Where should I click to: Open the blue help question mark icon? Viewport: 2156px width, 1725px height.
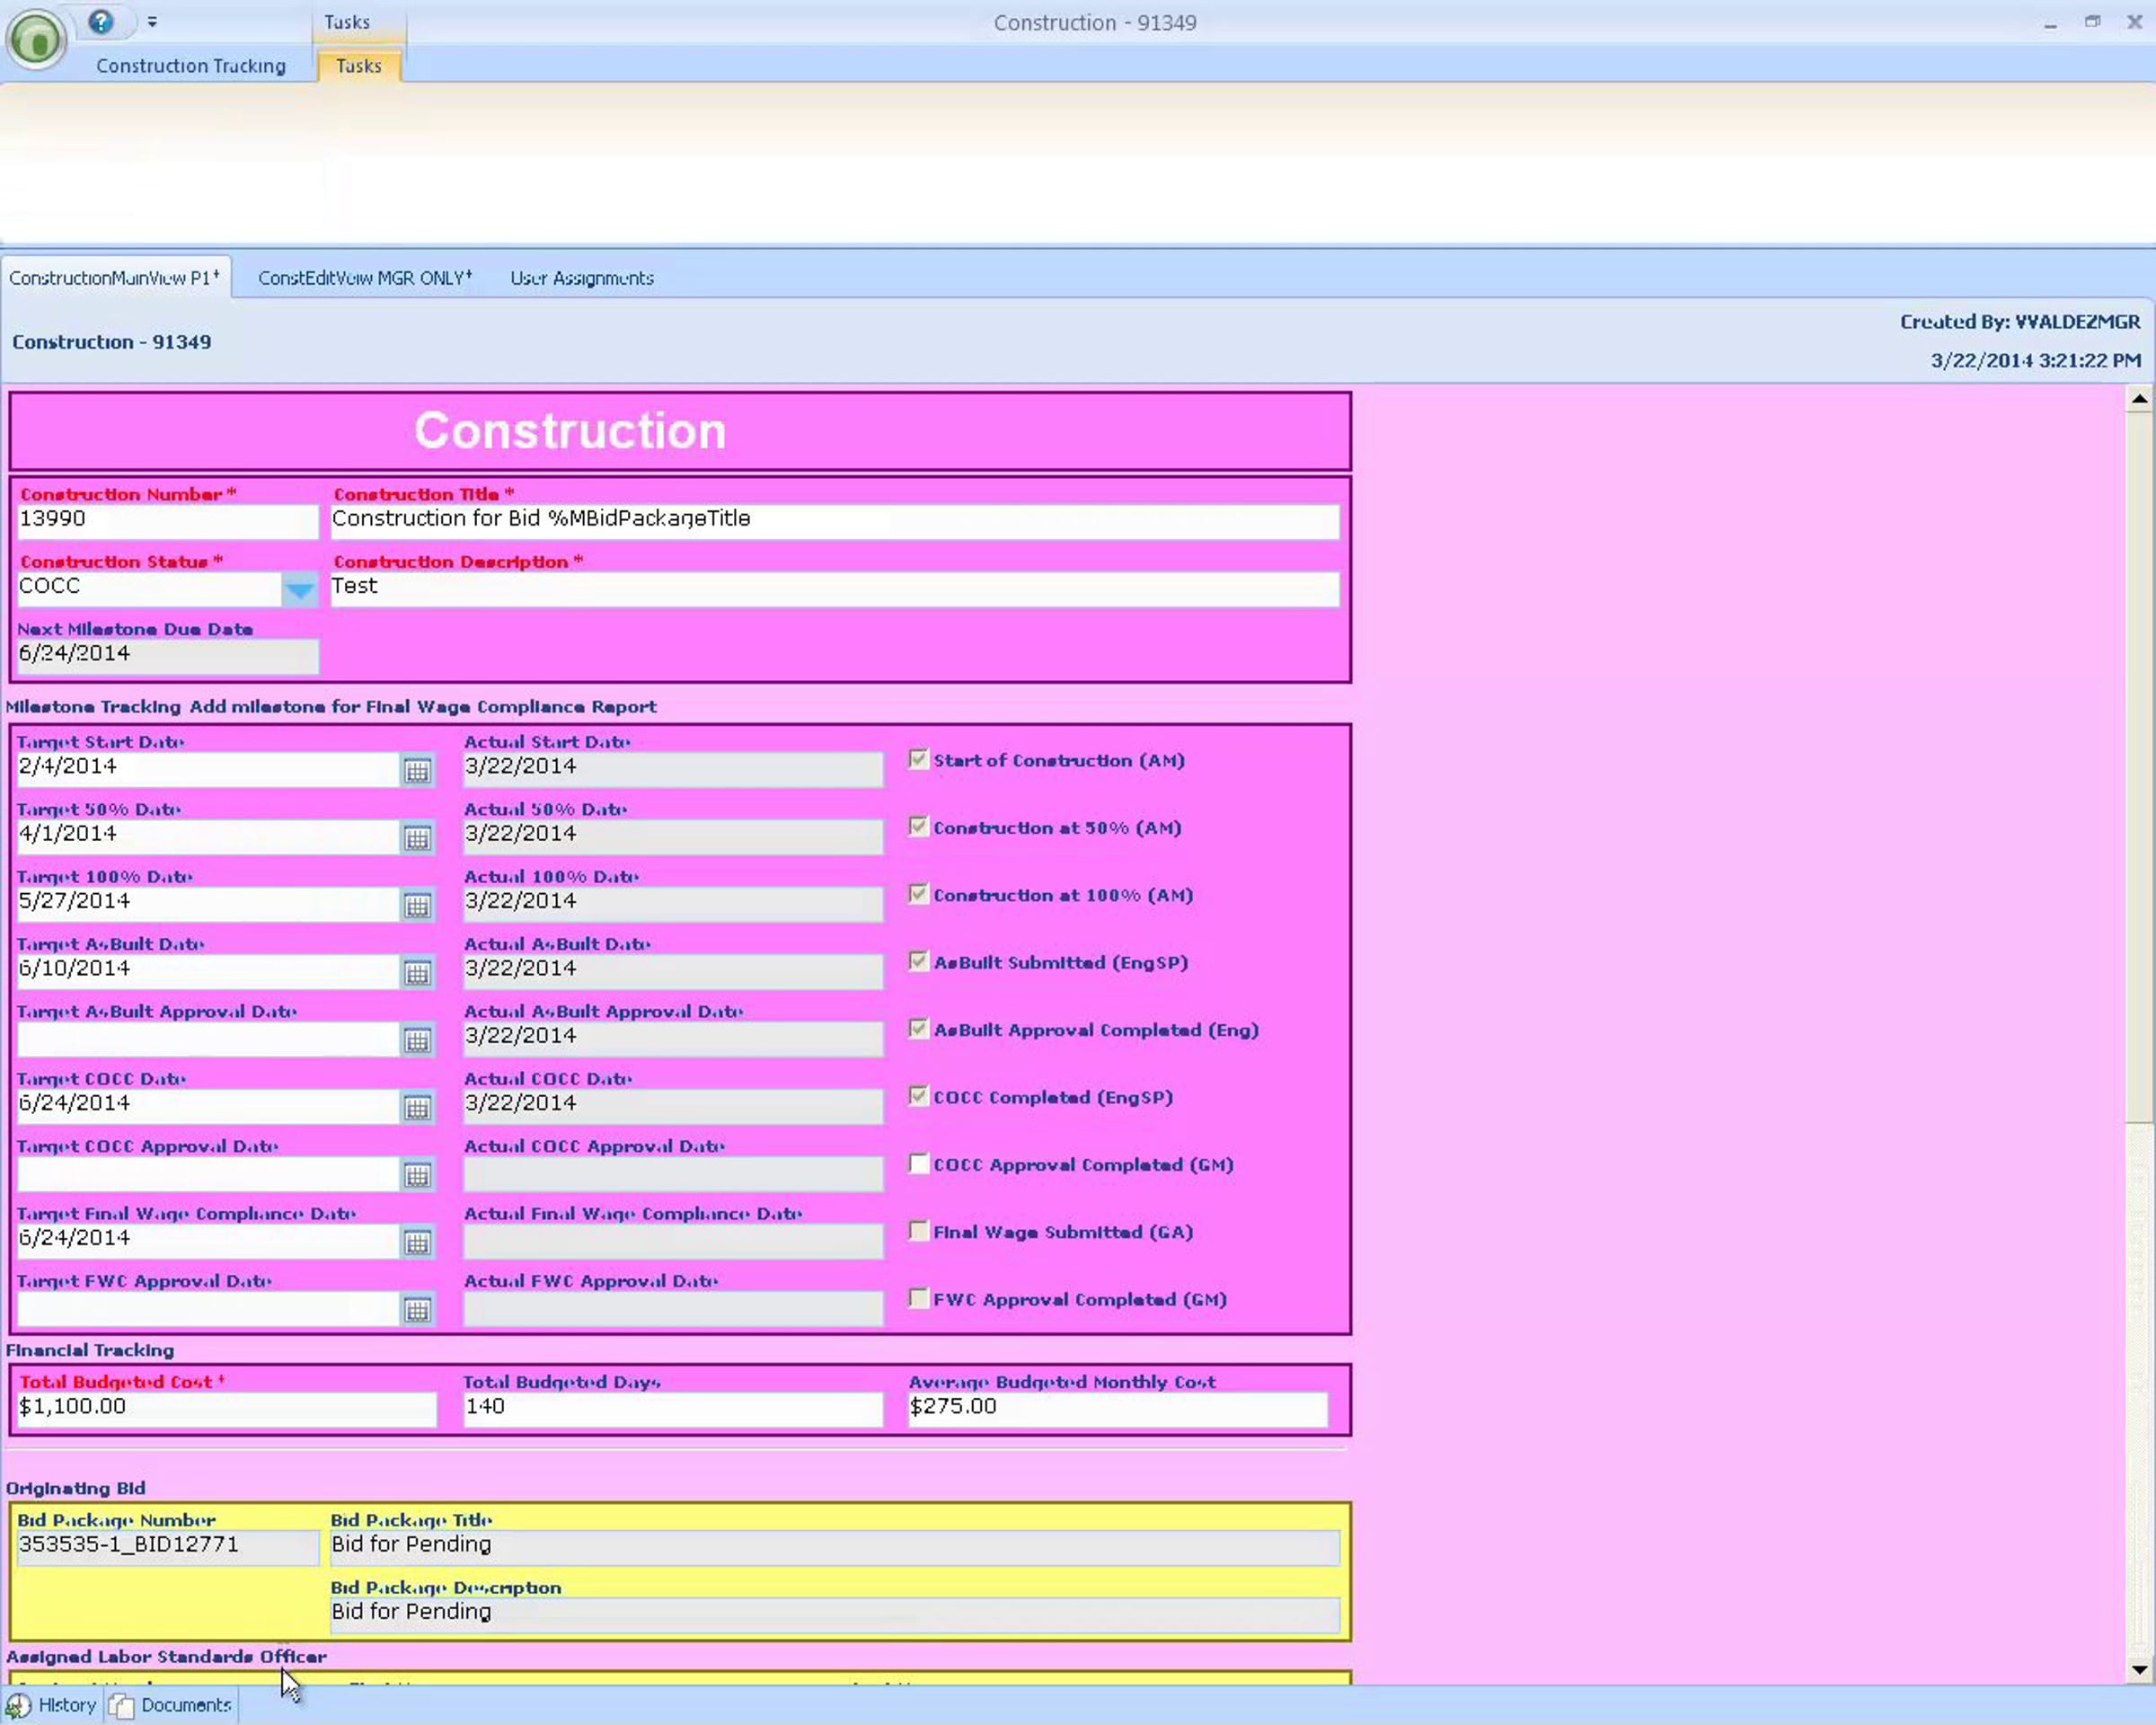(100, 21)
